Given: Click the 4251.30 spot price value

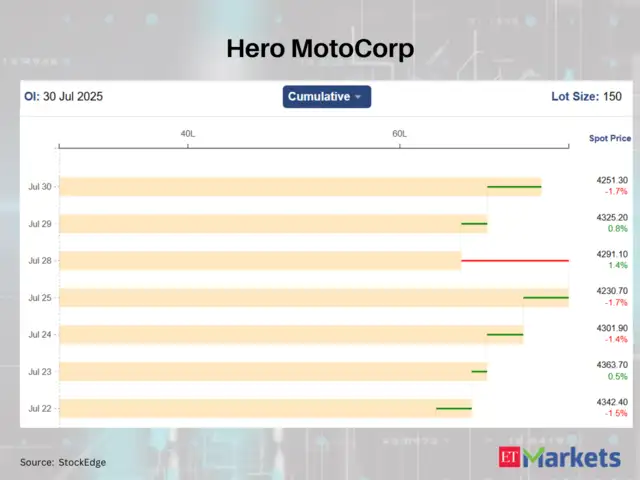Looking at the screenshot, I should (x=612, y=181).
